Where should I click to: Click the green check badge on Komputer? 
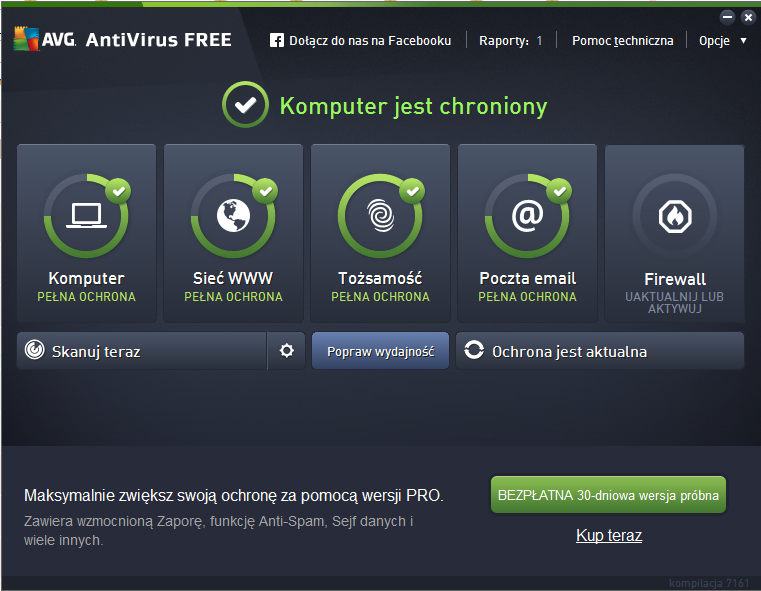click(118, 191)
